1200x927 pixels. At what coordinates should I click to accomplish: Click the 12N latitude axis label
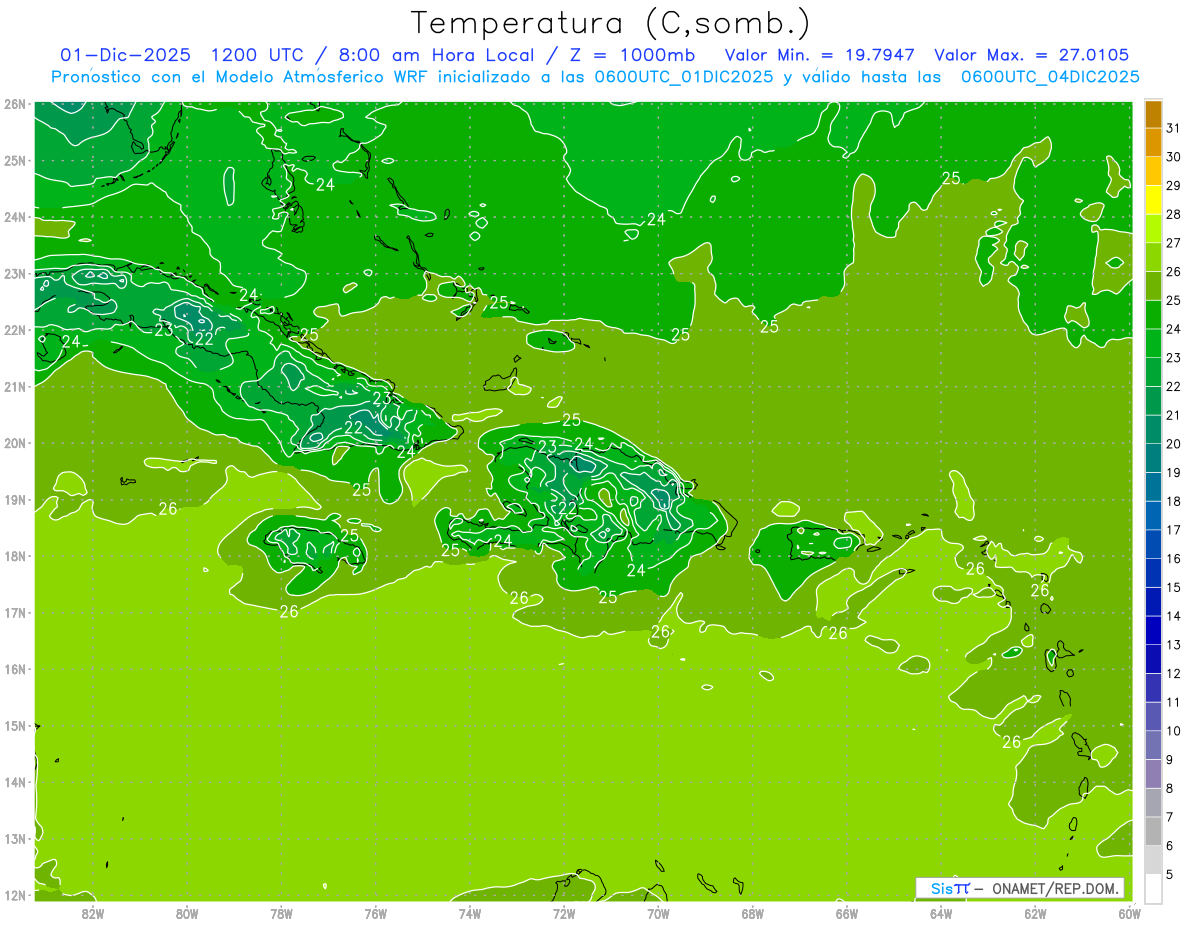pyautogui.click(x=15, y=895)
